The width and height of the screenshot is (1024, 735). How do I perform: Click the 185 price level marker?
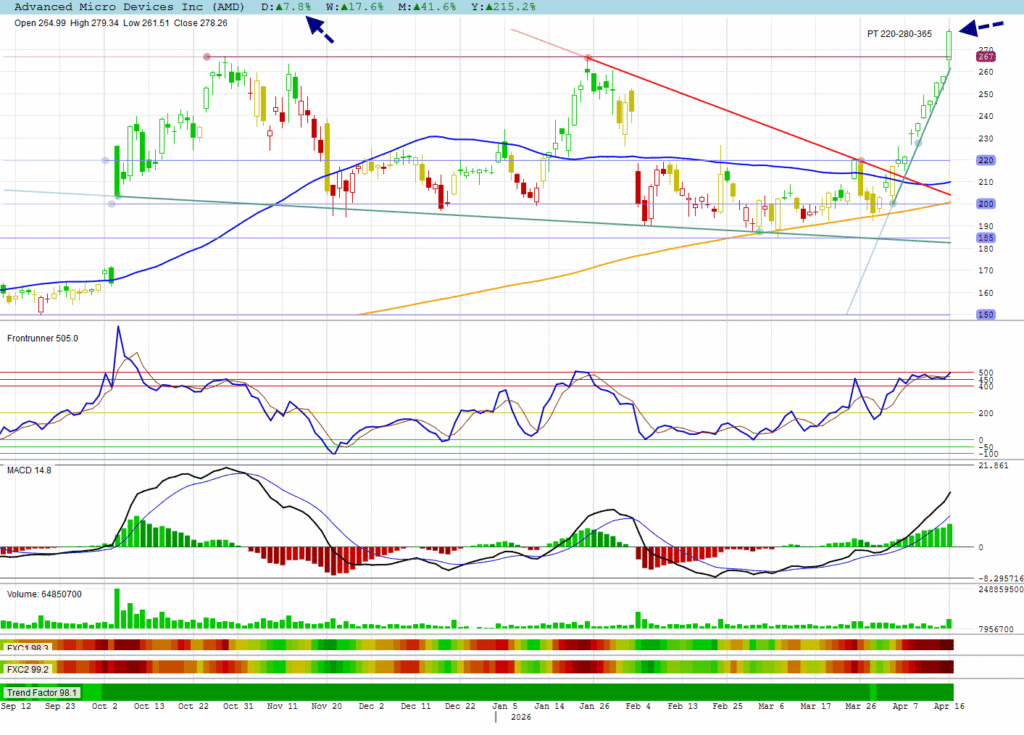(985, 238)
